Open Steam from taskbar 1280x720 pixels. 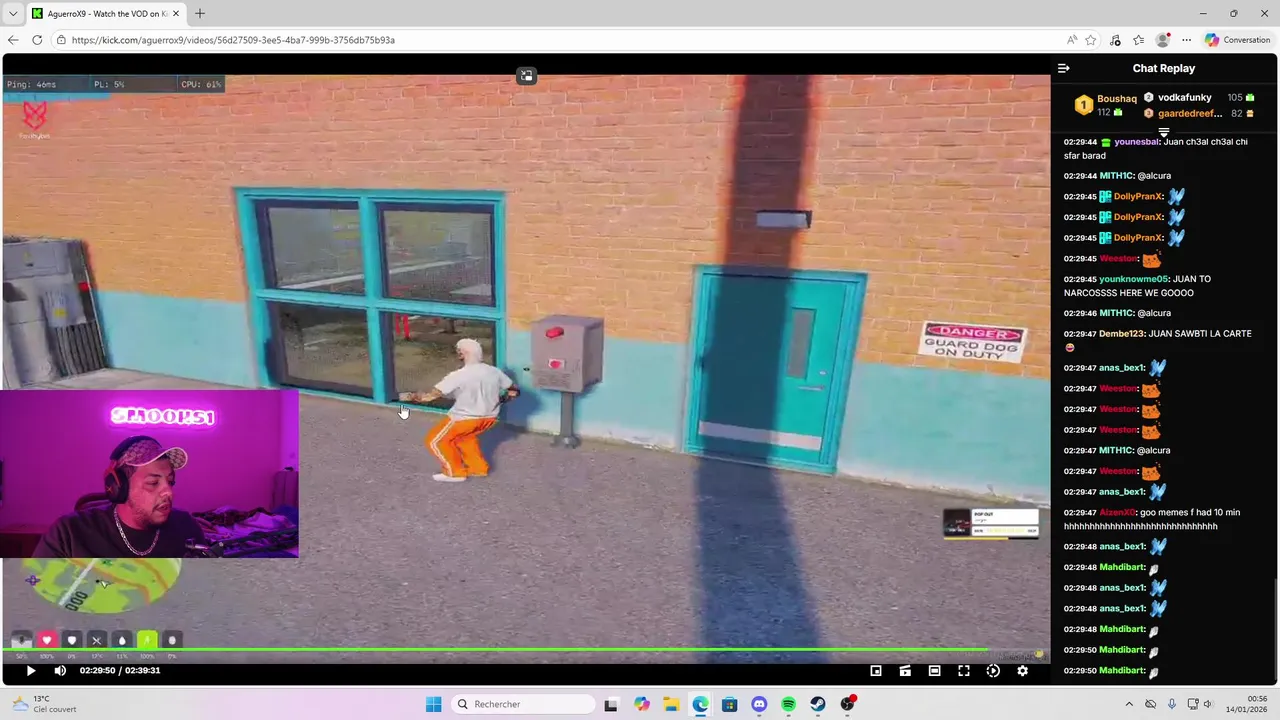[x=818, y=704]
